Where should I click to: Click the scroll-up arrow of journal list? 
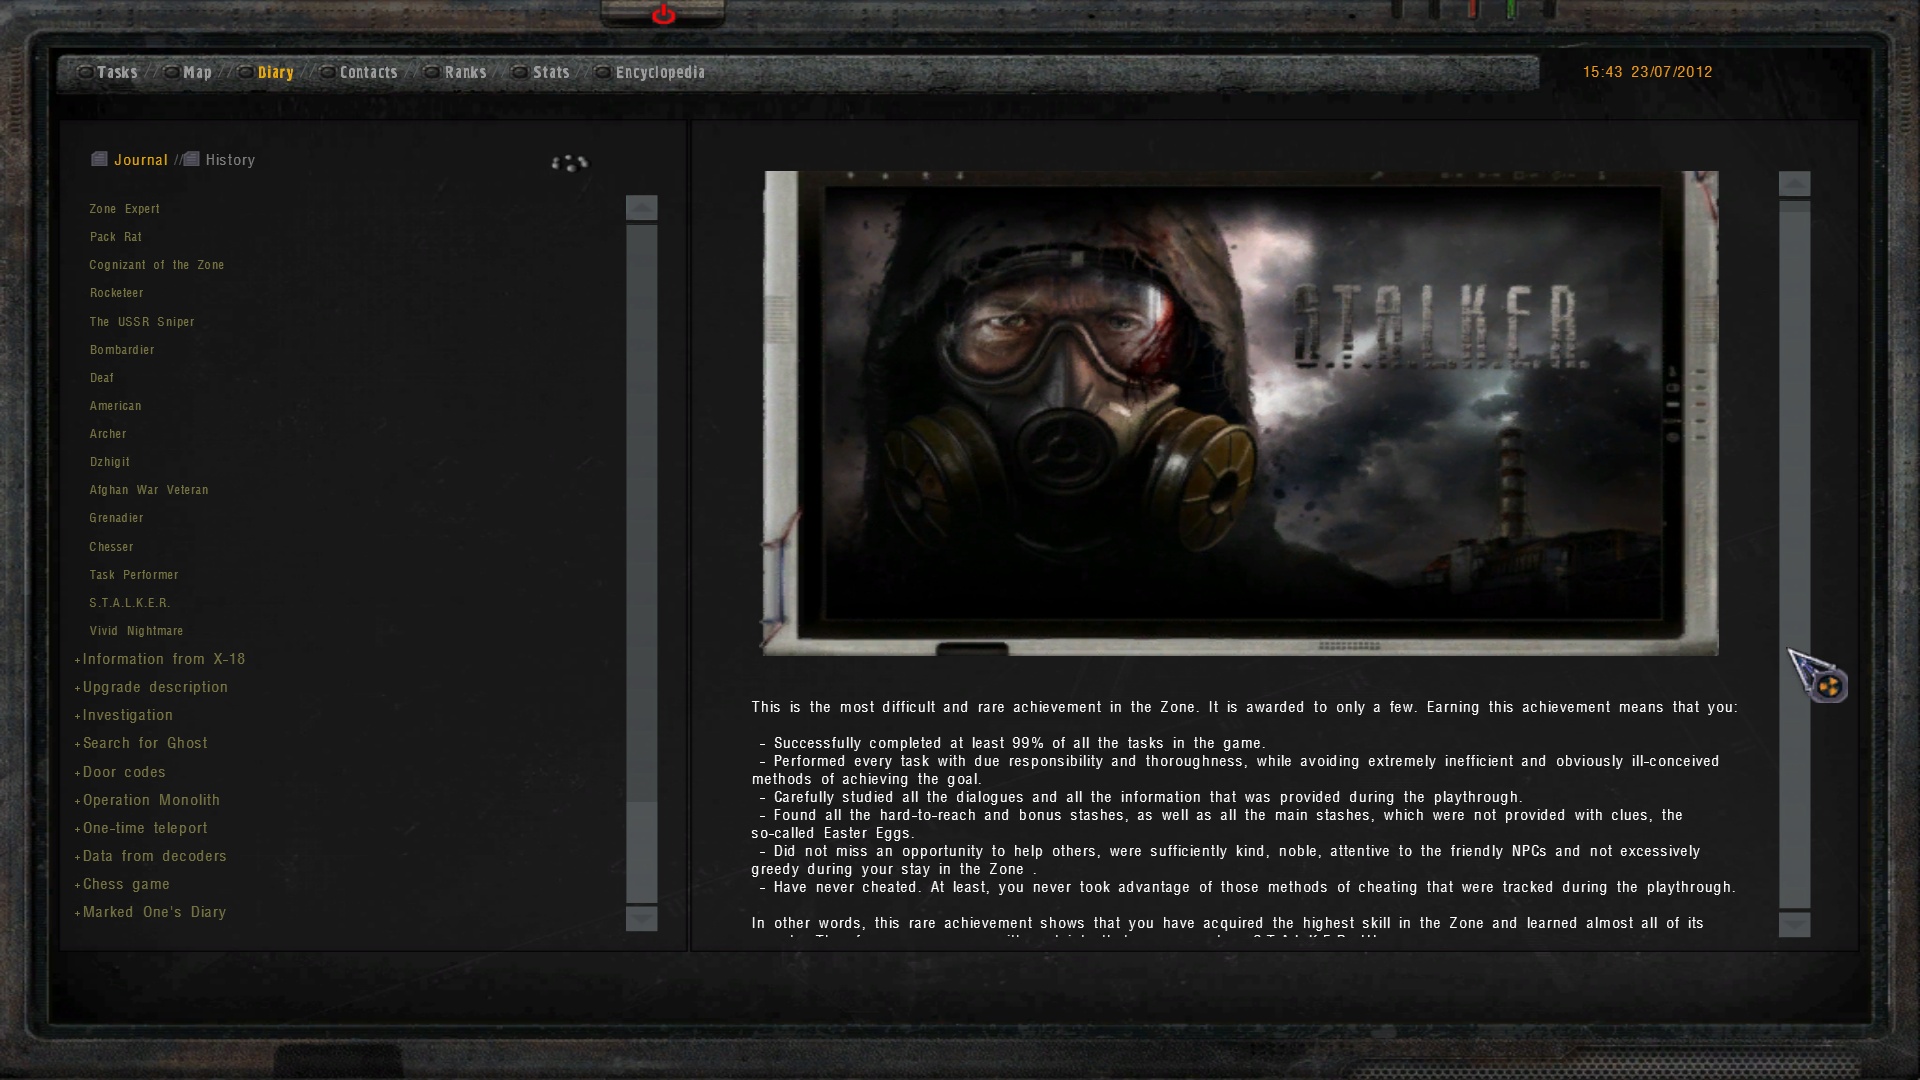641,208
